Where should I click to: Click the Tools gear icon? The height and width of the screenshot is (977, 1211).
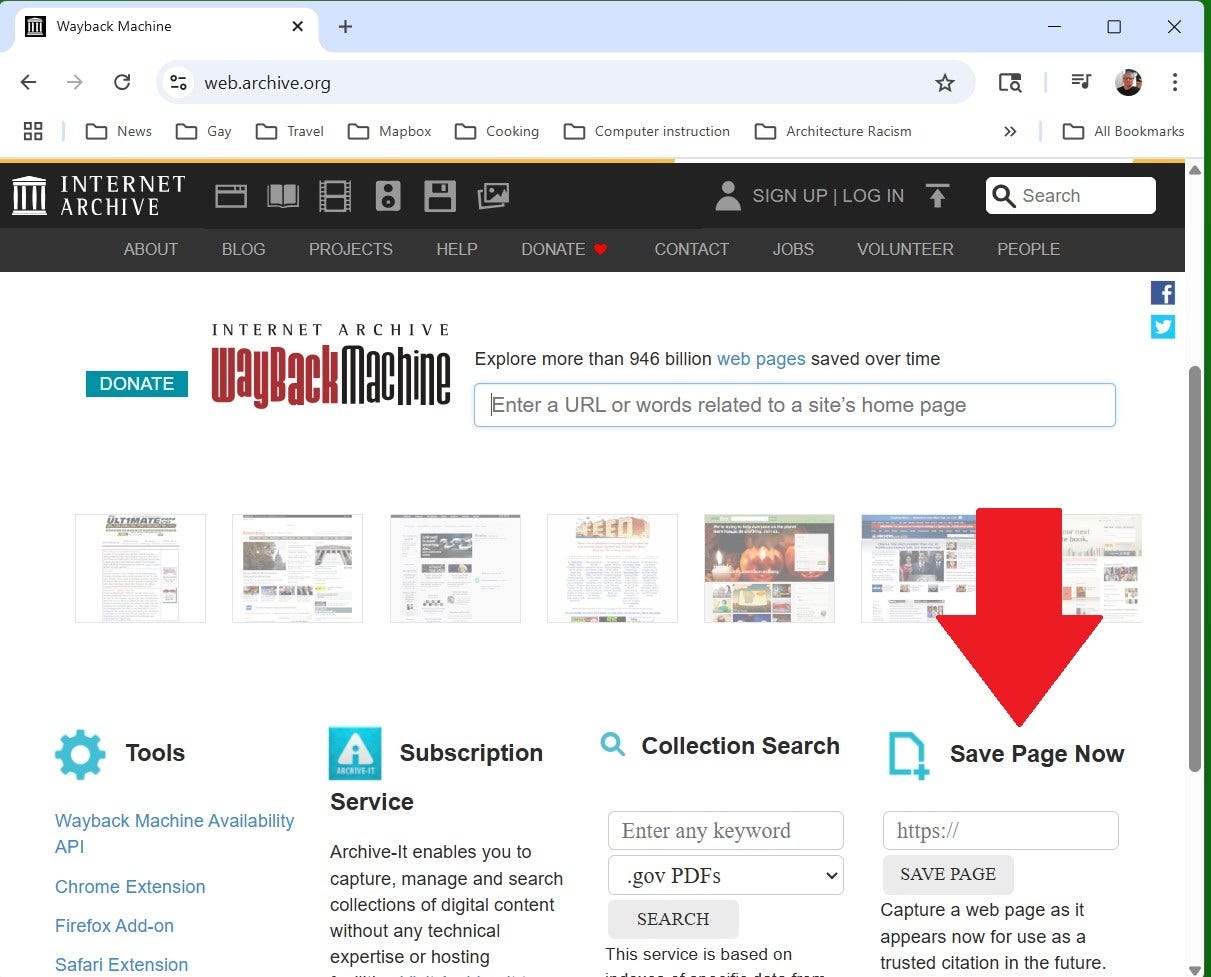[80, 754]
